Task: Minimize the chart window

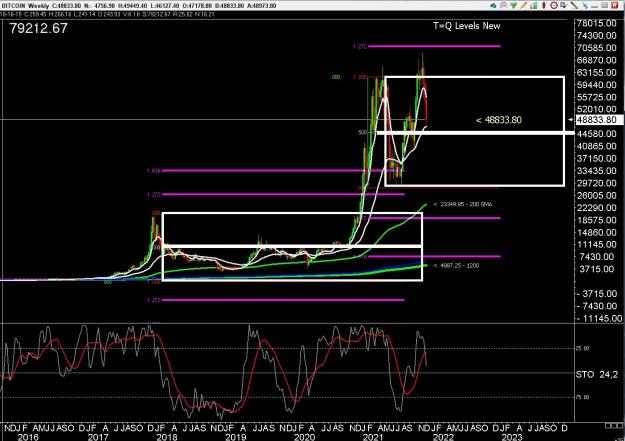Action: [595, 6]
